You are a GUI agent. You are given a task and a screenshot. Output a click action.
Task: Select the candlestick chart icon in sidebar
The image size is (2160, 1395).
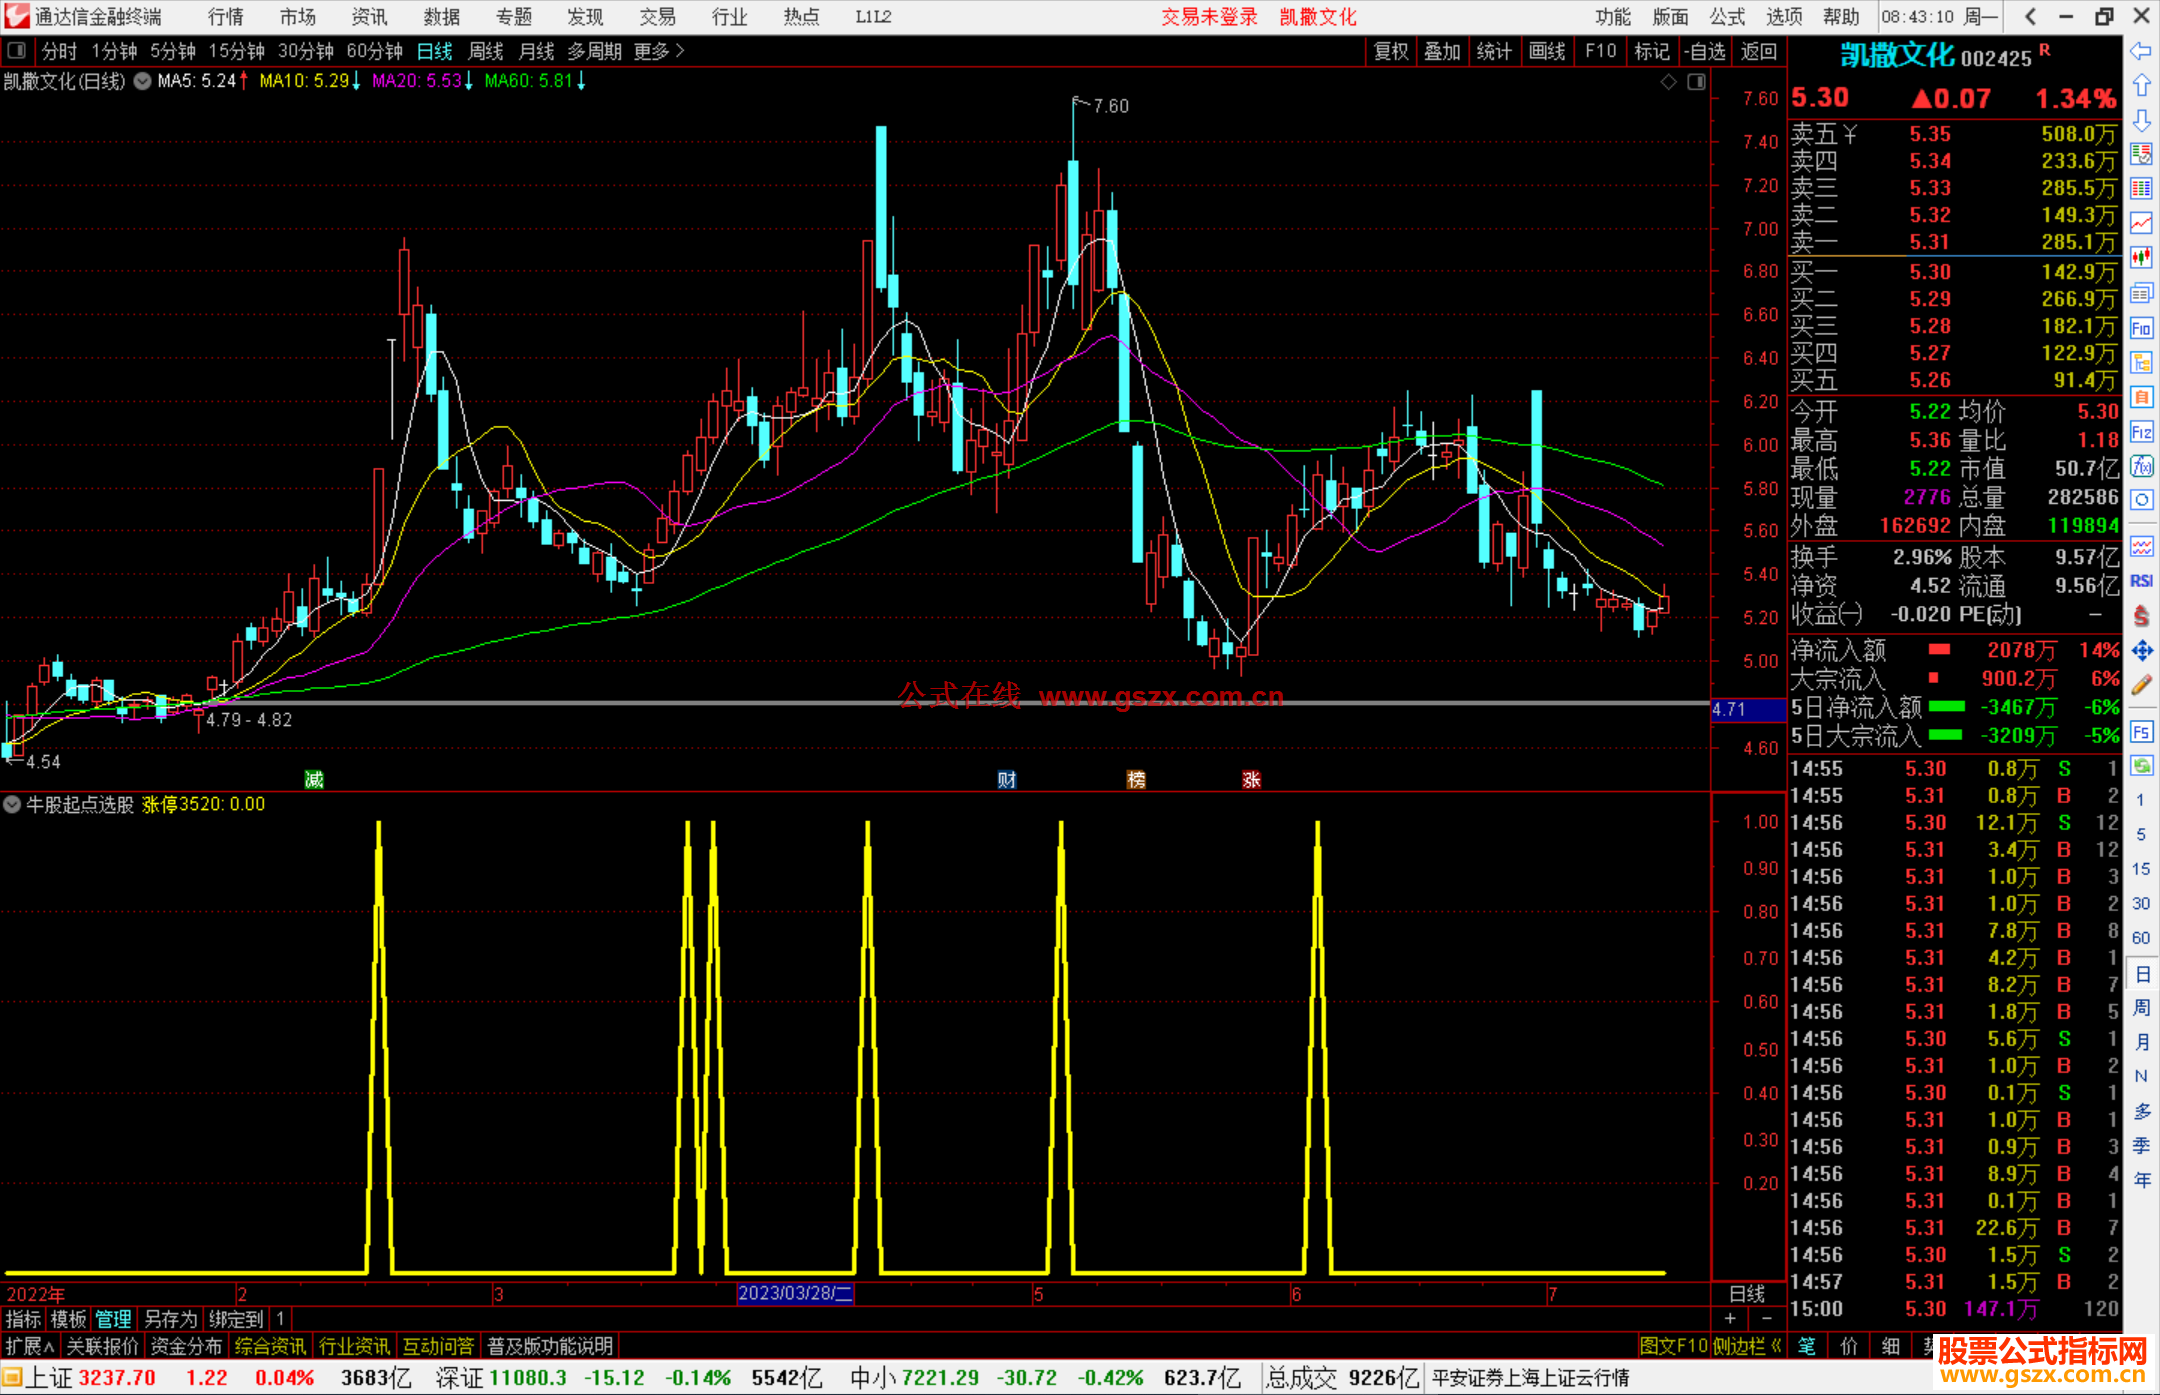point(2141,258)
